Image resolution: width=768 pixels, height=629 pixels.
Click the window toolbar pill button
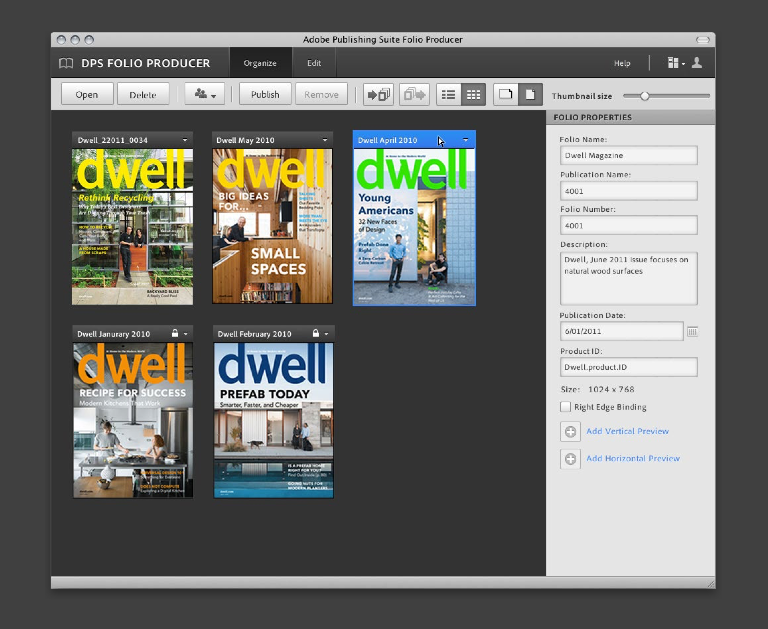703,40
